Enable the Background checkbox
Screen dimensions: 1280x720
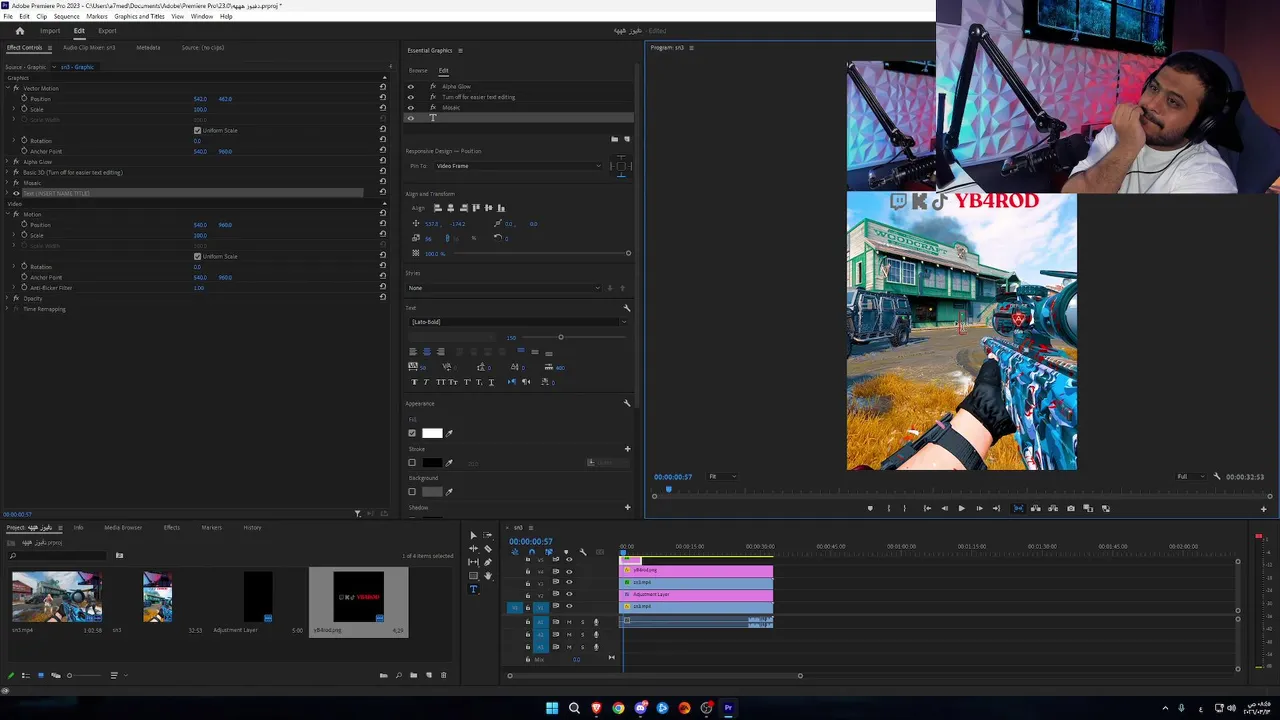click(x=412, y=491)
